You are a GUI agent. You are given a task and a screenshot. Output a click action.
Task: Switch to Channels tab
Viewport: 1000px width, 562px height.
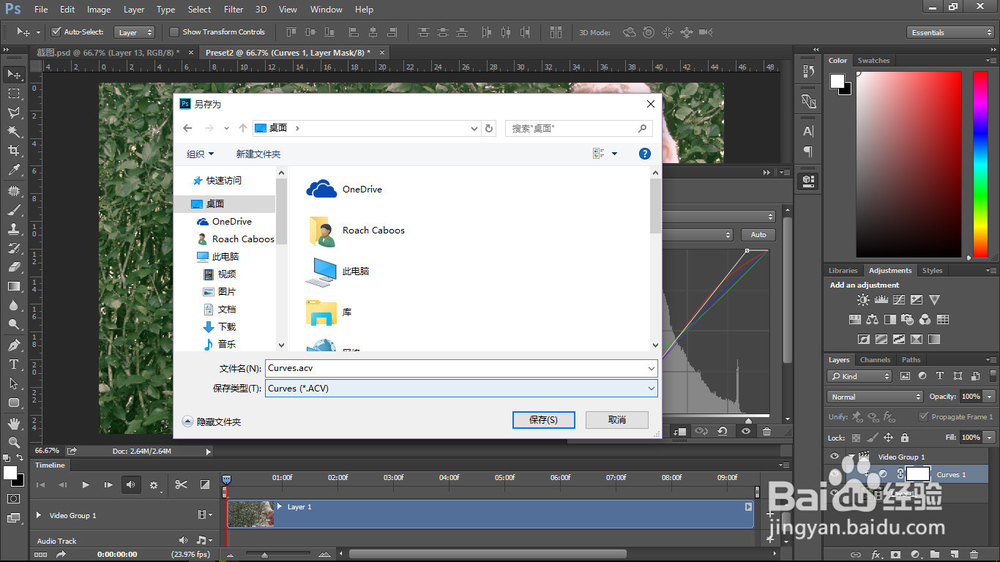874,360
